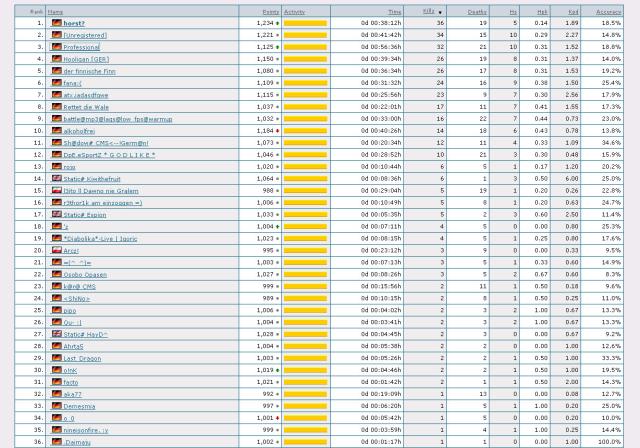The image size is (640, 448).
Task: Sort by Activity column header
Action: (x=295, y=11)
